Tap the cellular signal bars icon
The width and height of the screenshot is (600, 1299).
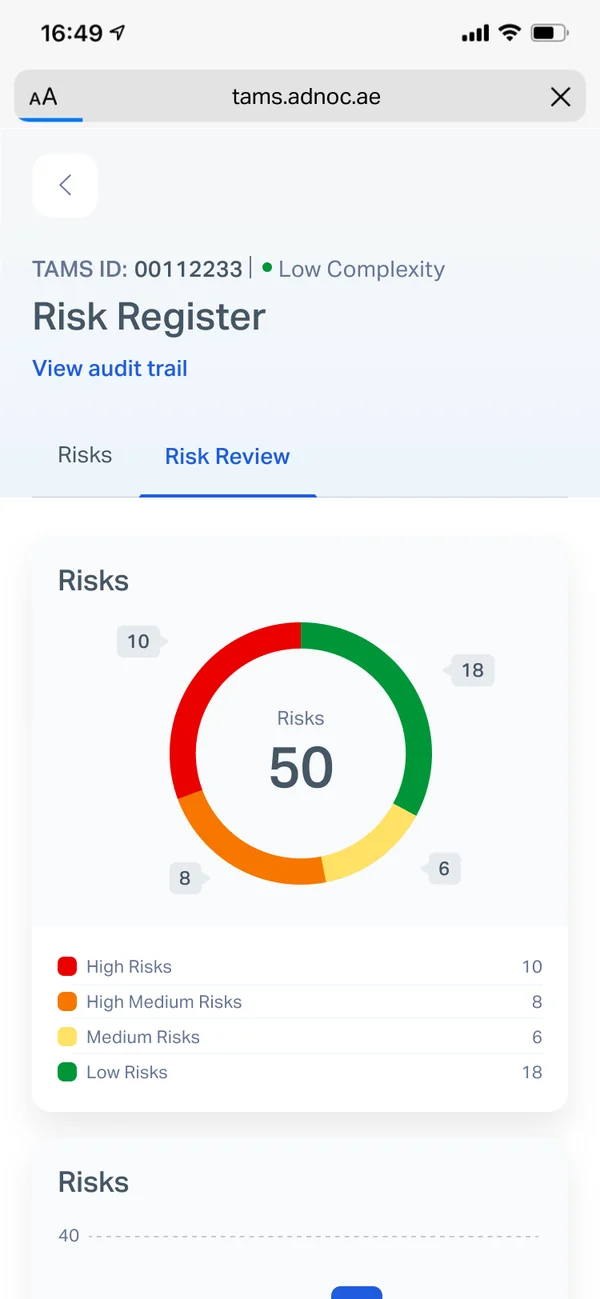pyautogui.click(x=475, y=34)
